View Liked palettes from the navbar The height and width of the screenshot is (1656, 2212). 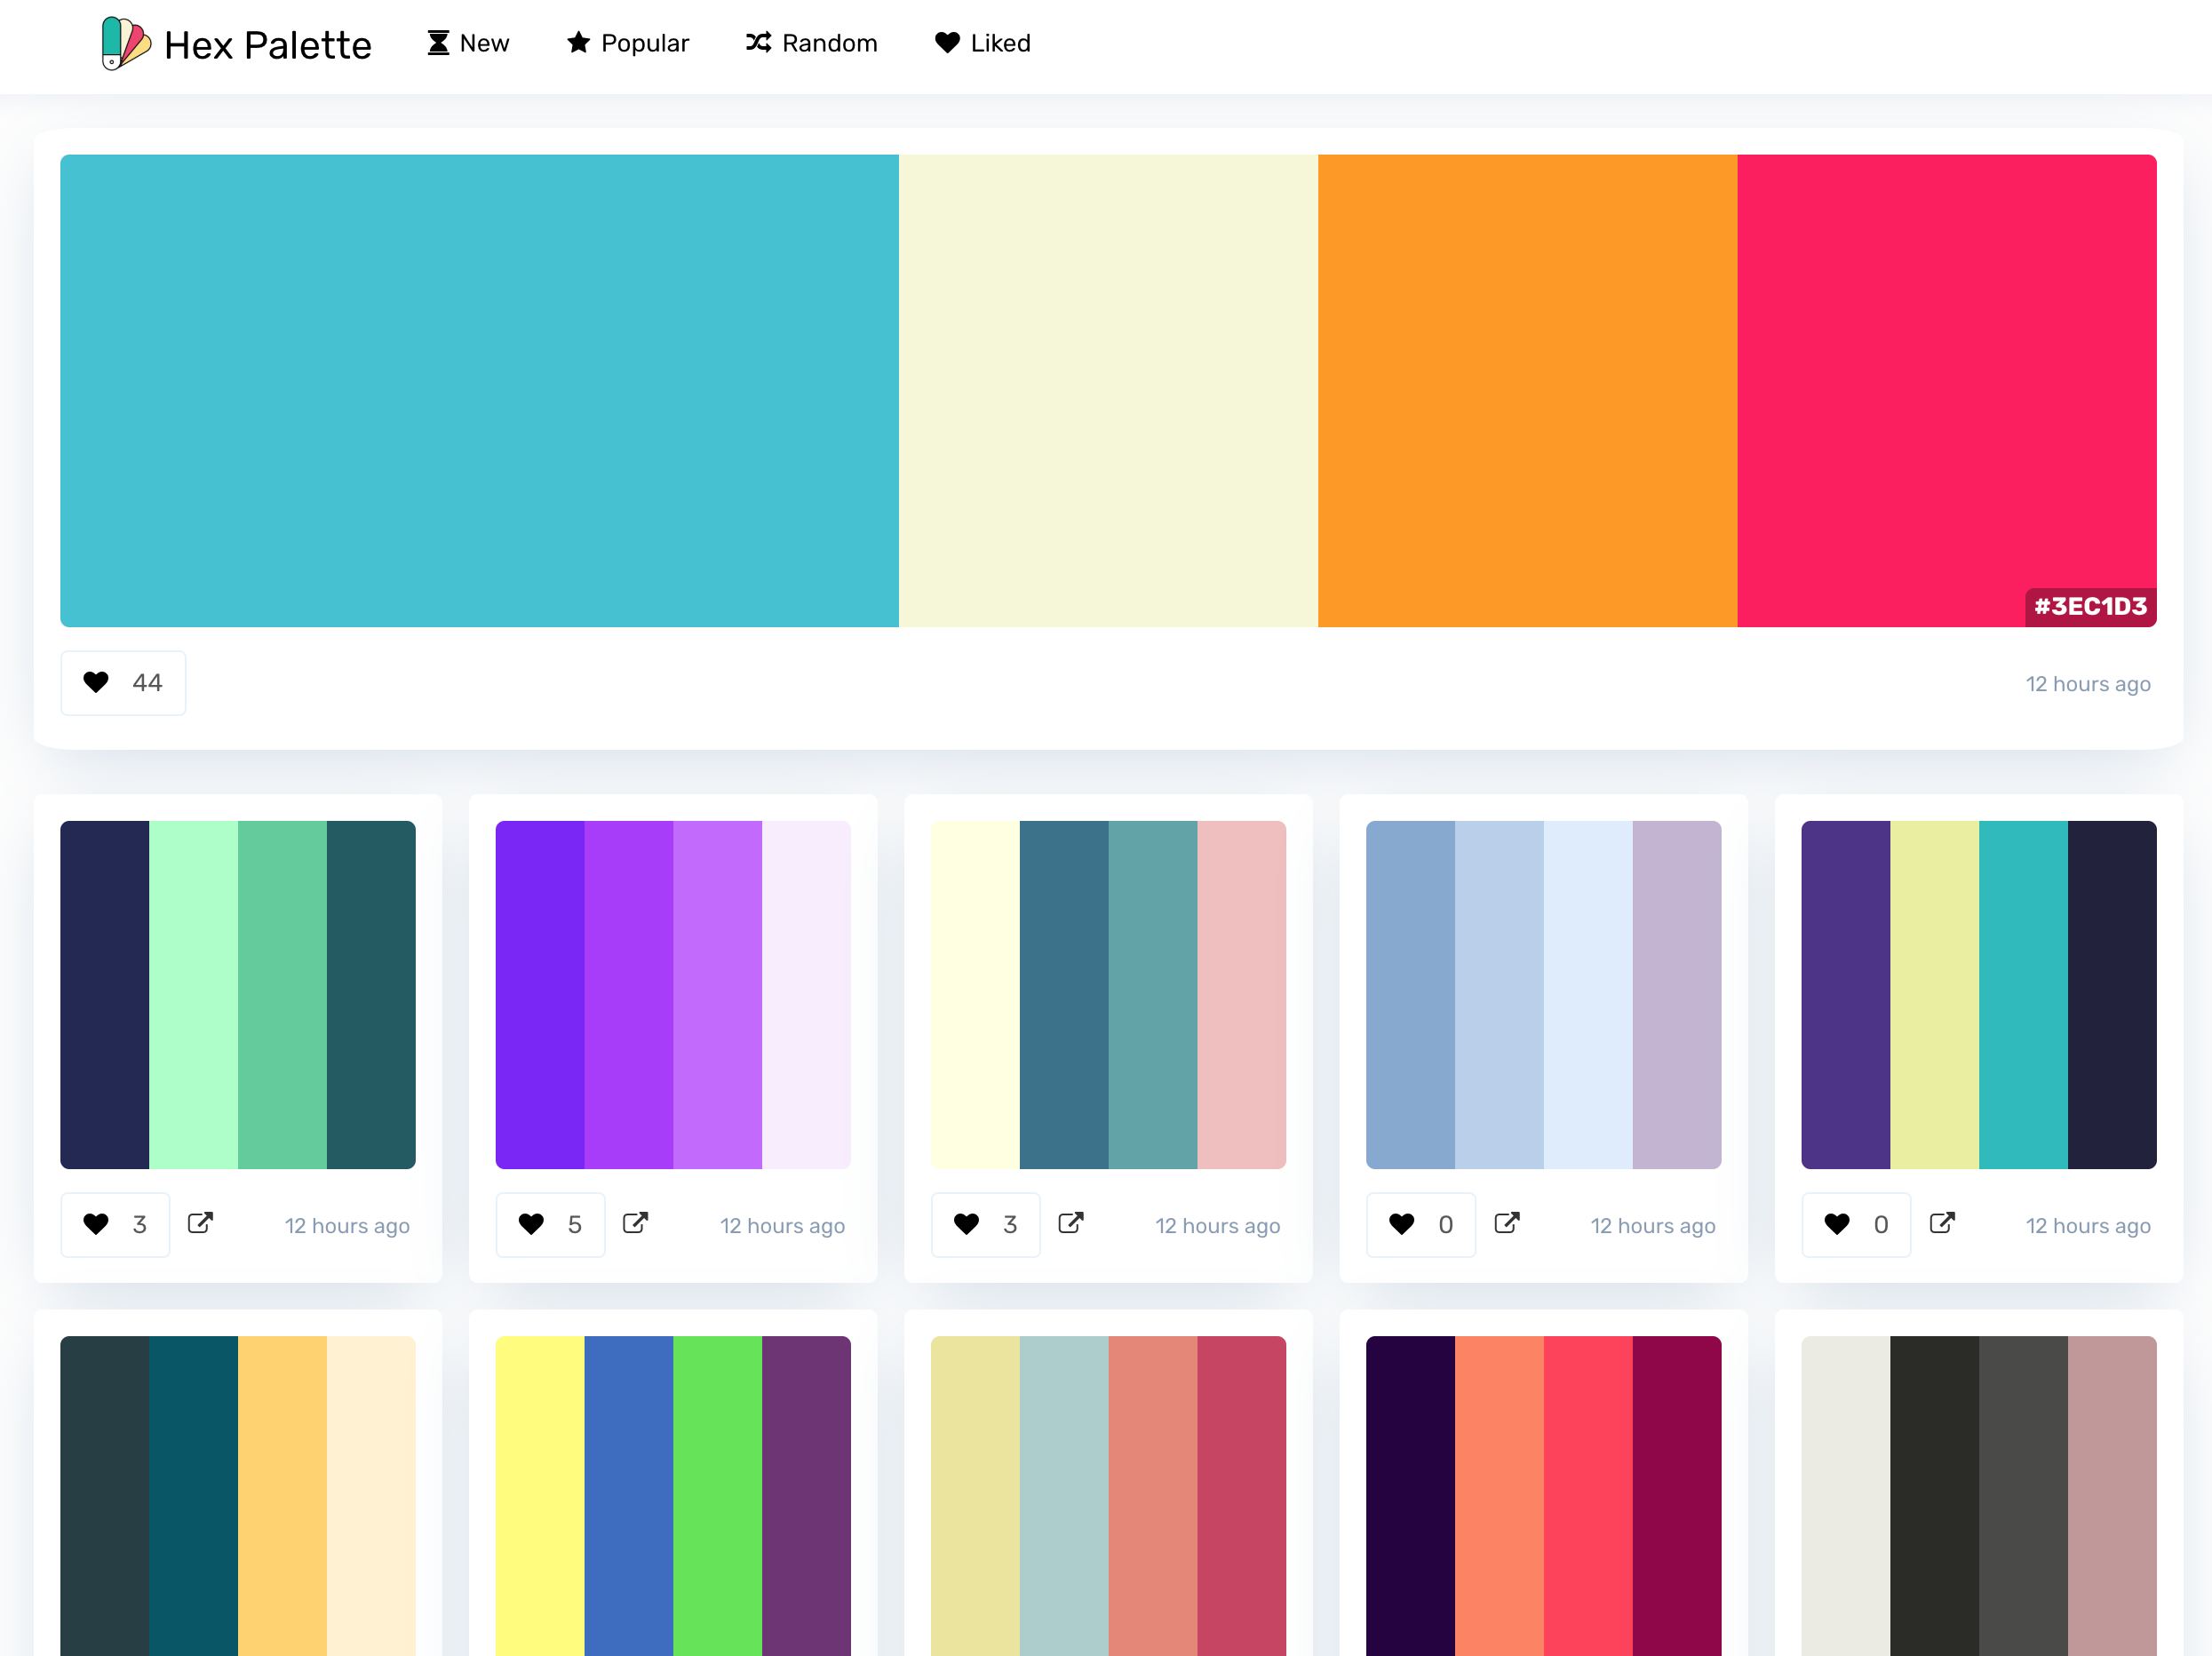(982, 44)
